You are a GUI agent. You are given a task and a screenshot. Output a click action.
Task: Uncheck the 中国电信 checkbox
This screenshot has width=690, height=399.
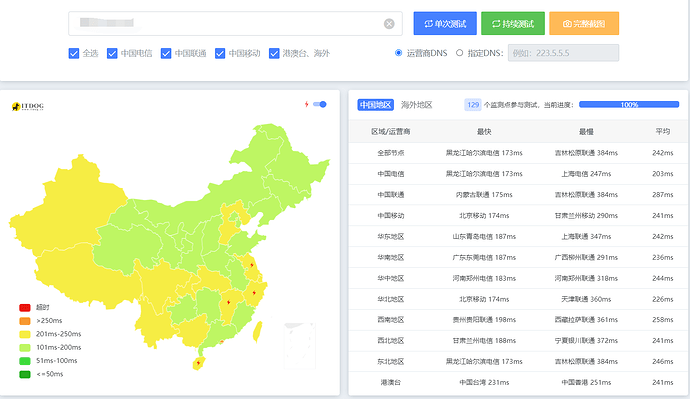tap(112, 53)
